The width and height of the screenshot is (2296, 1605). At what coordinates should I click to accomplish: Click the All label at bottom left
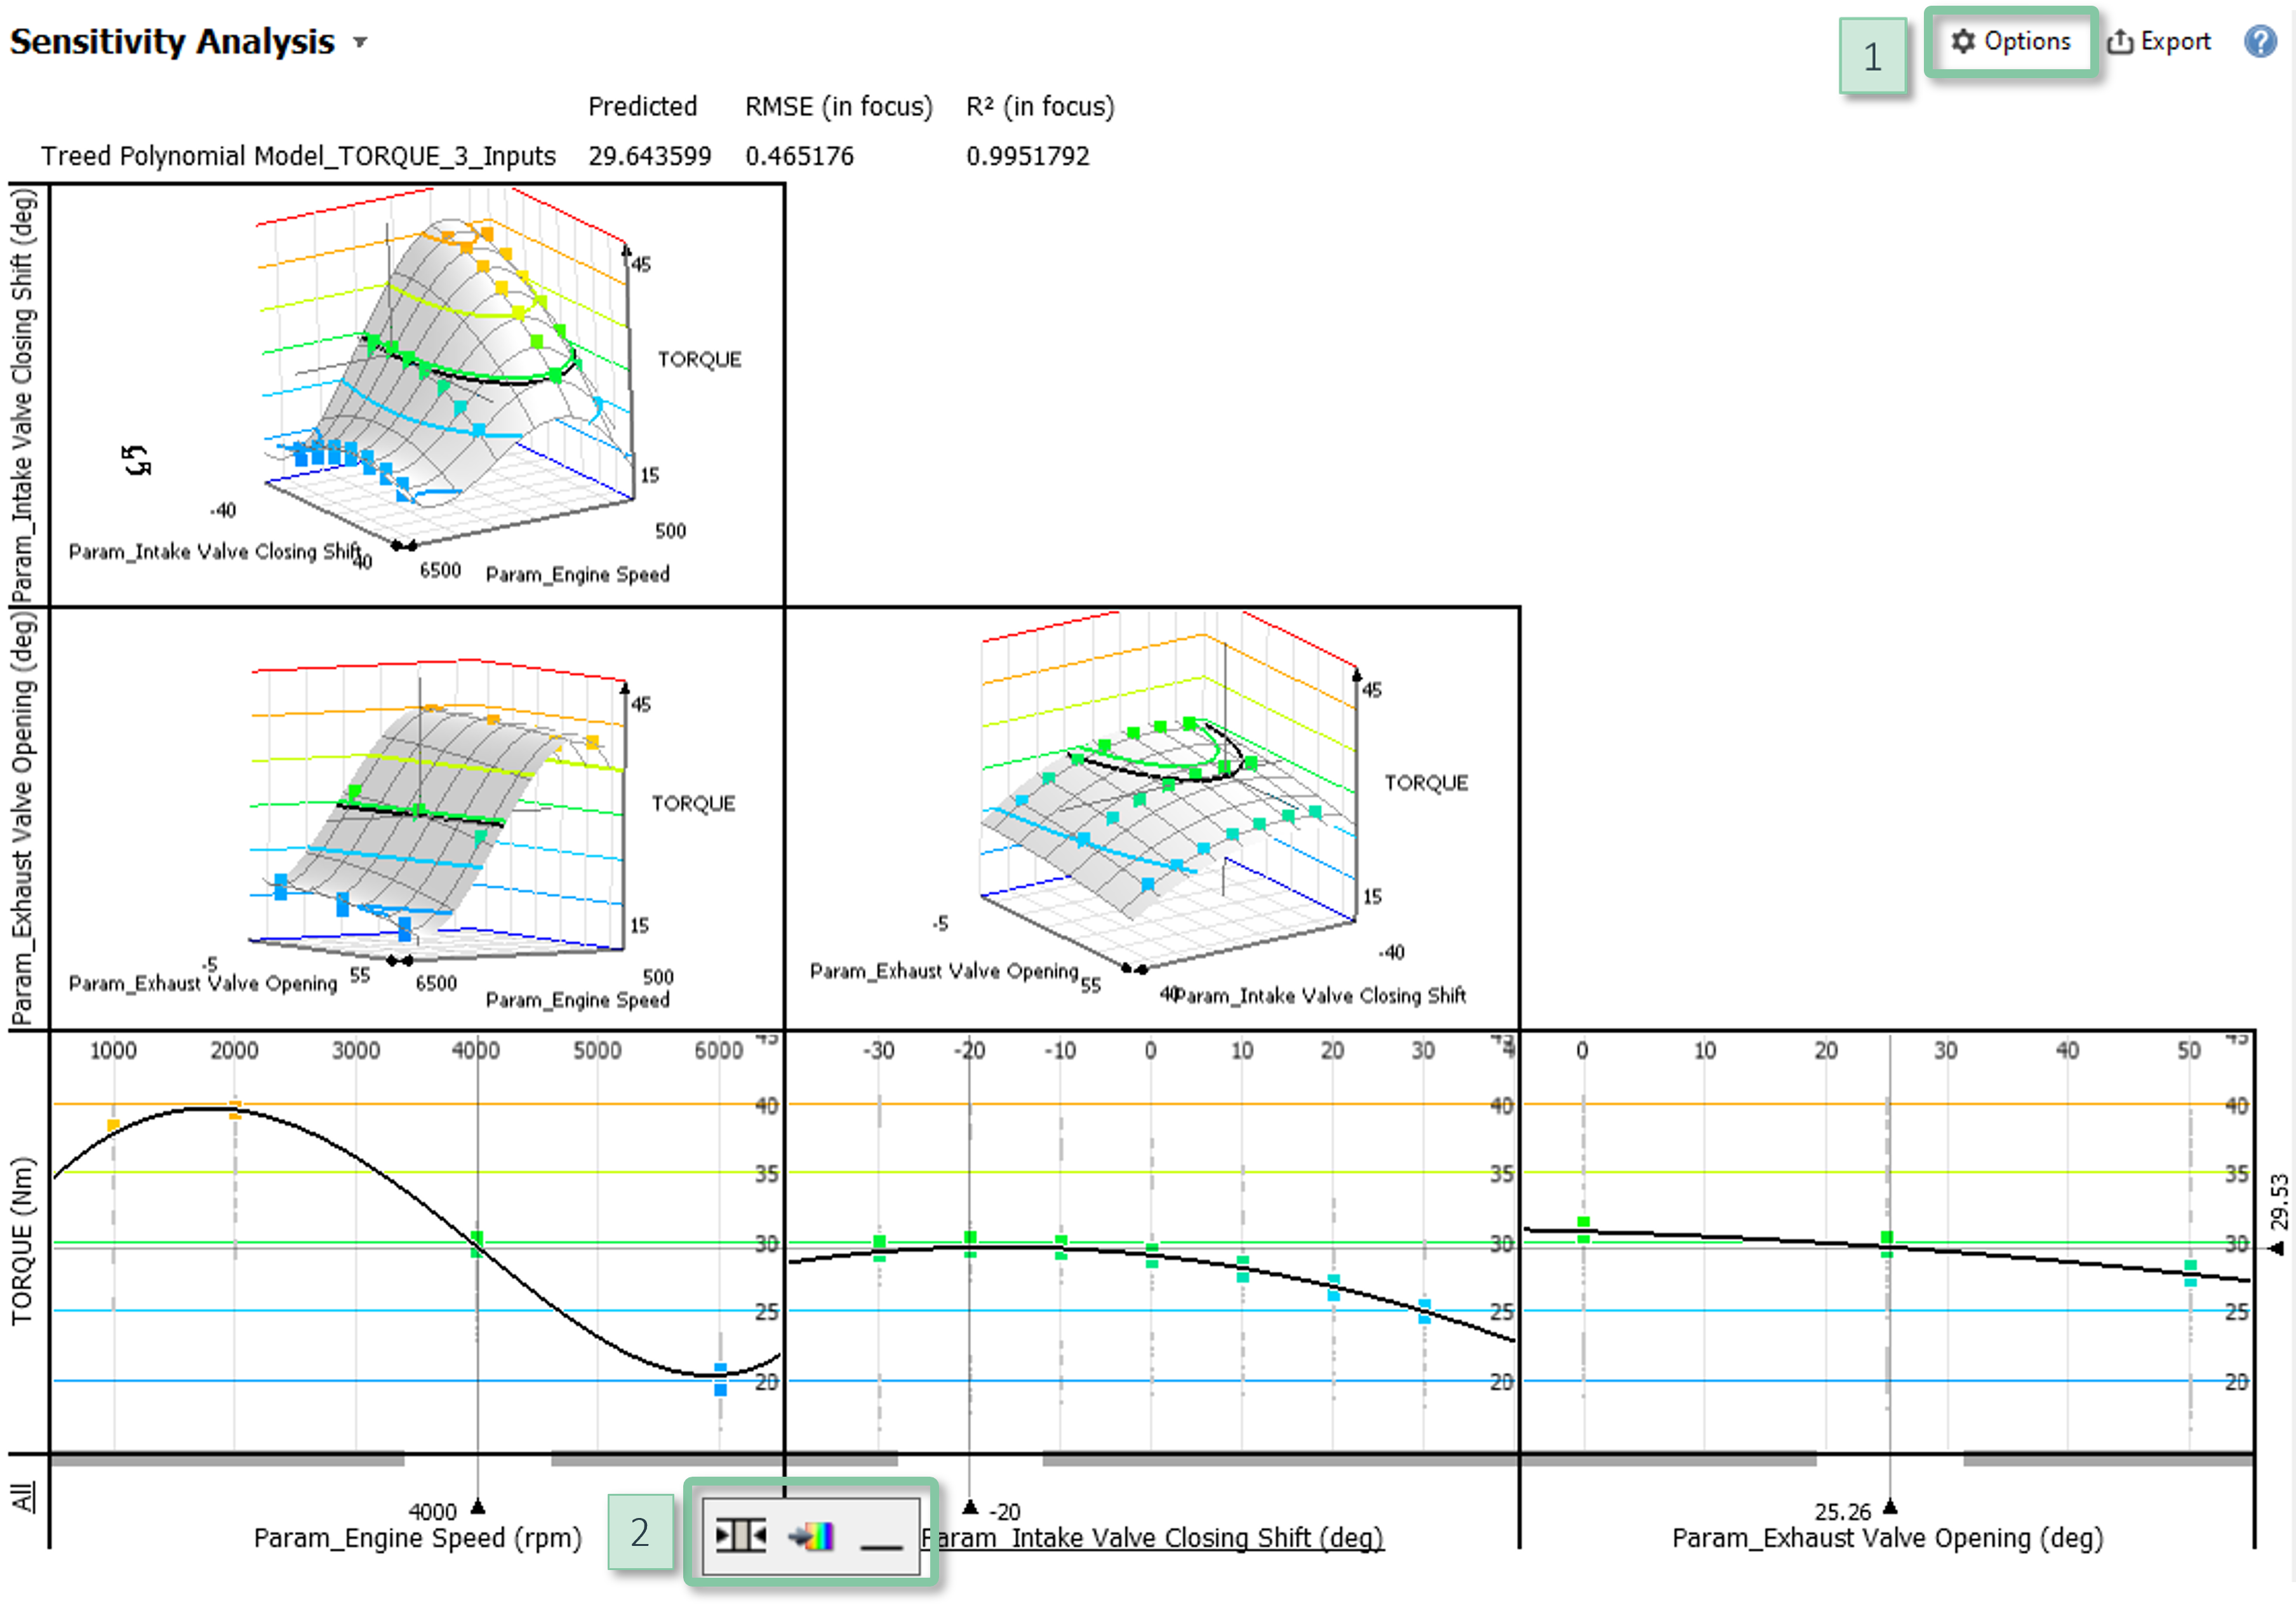tap(22, 1498)
